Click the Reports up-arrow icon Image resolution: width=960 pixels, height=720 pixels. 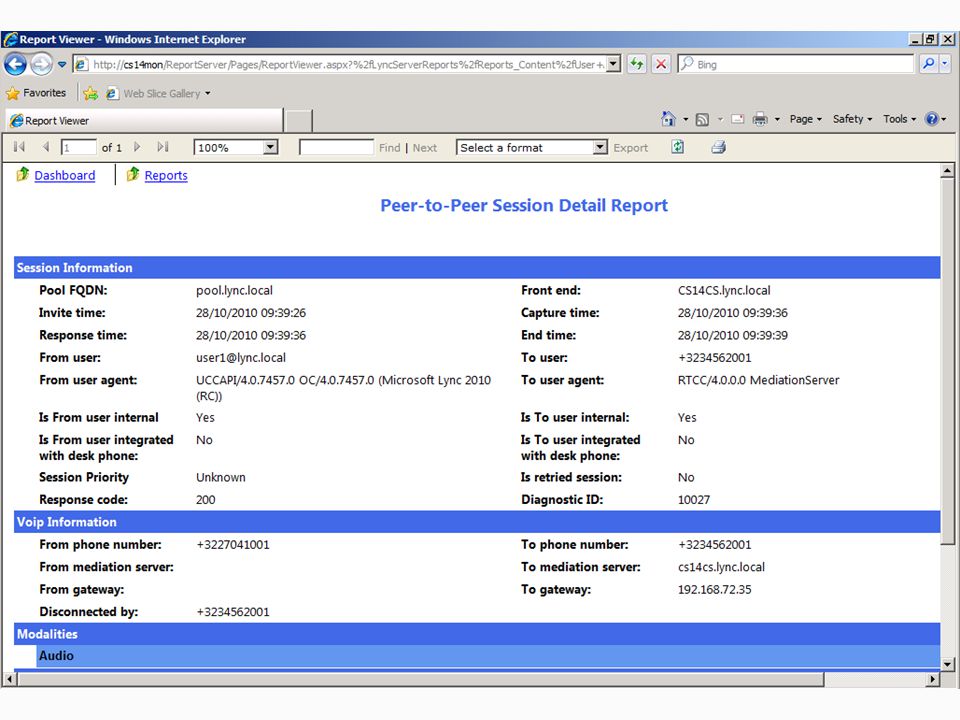133,174
